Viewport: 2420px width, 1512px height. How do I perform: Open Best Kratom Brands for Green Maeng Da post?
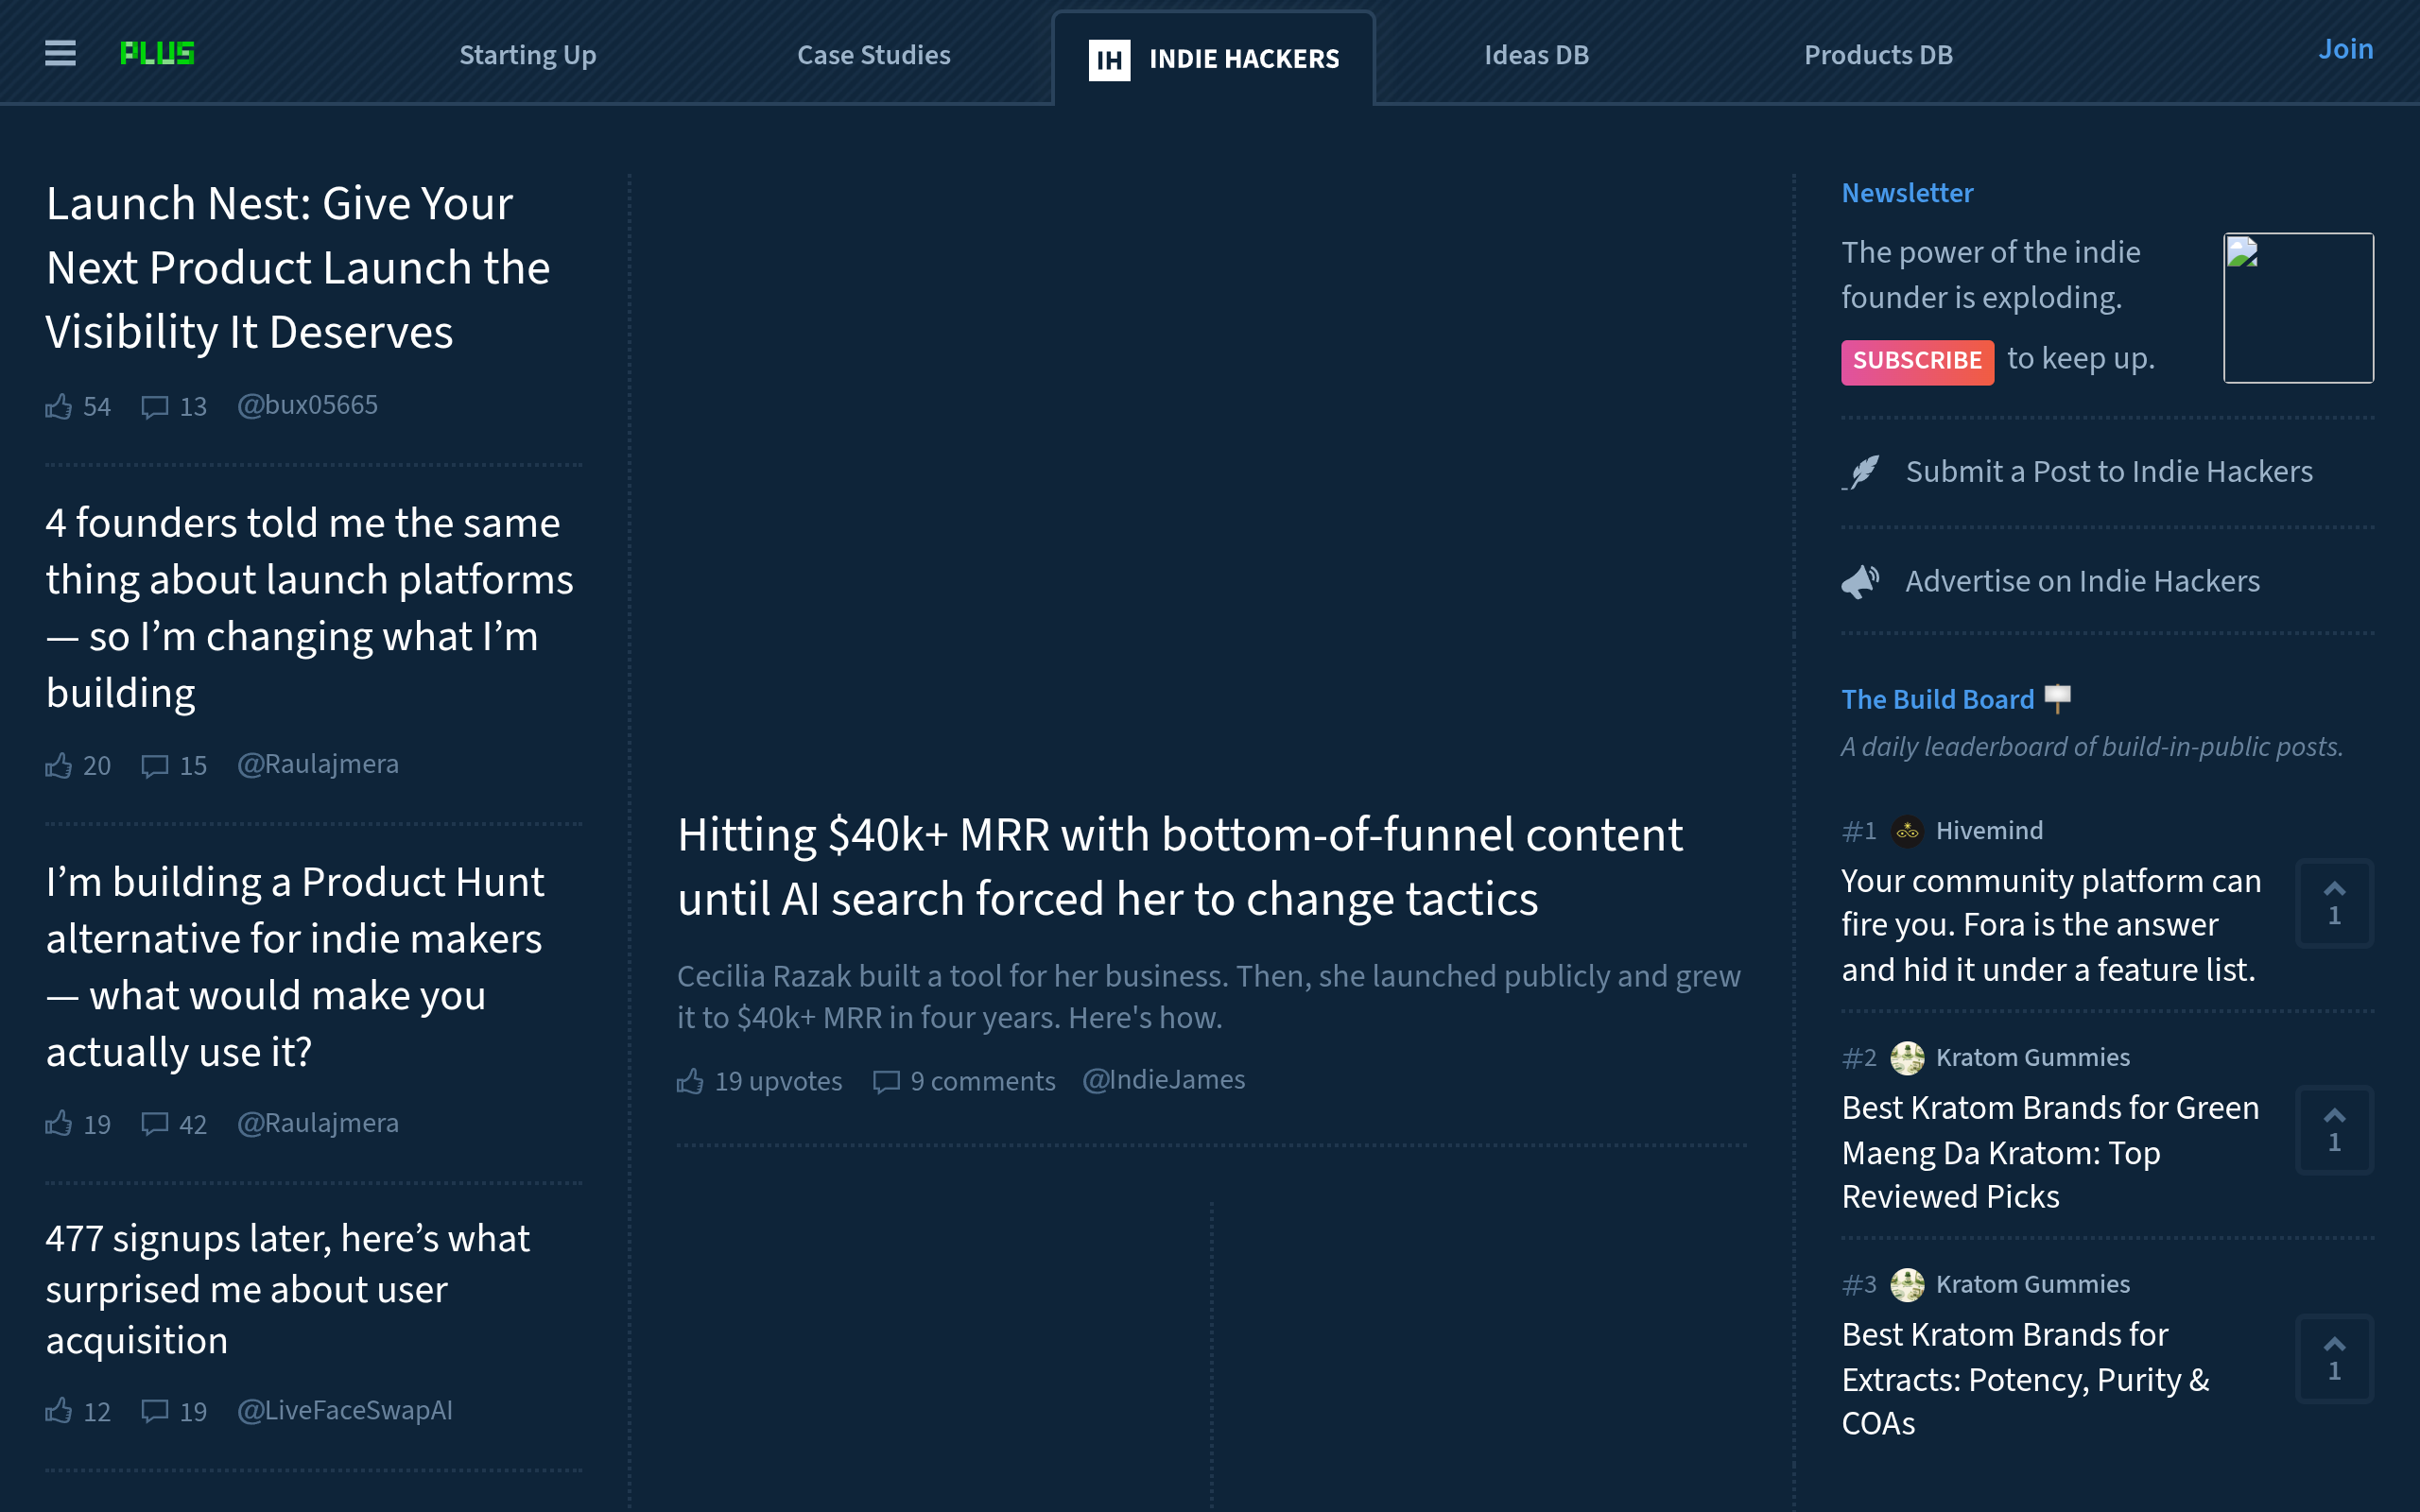(2050, 1152)
